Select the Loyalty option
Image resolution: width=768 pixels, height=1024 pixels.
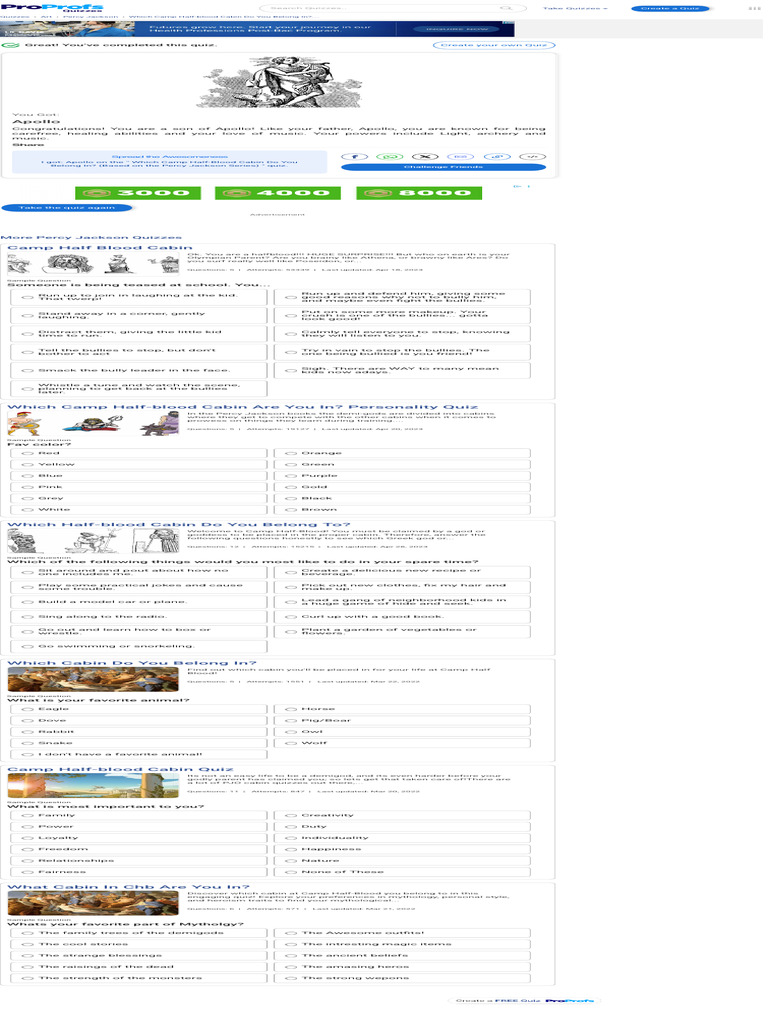tap(139, 838)
